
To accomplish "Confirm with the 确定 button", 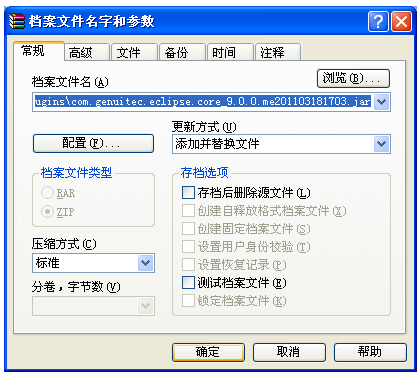I will click(208, 352).
